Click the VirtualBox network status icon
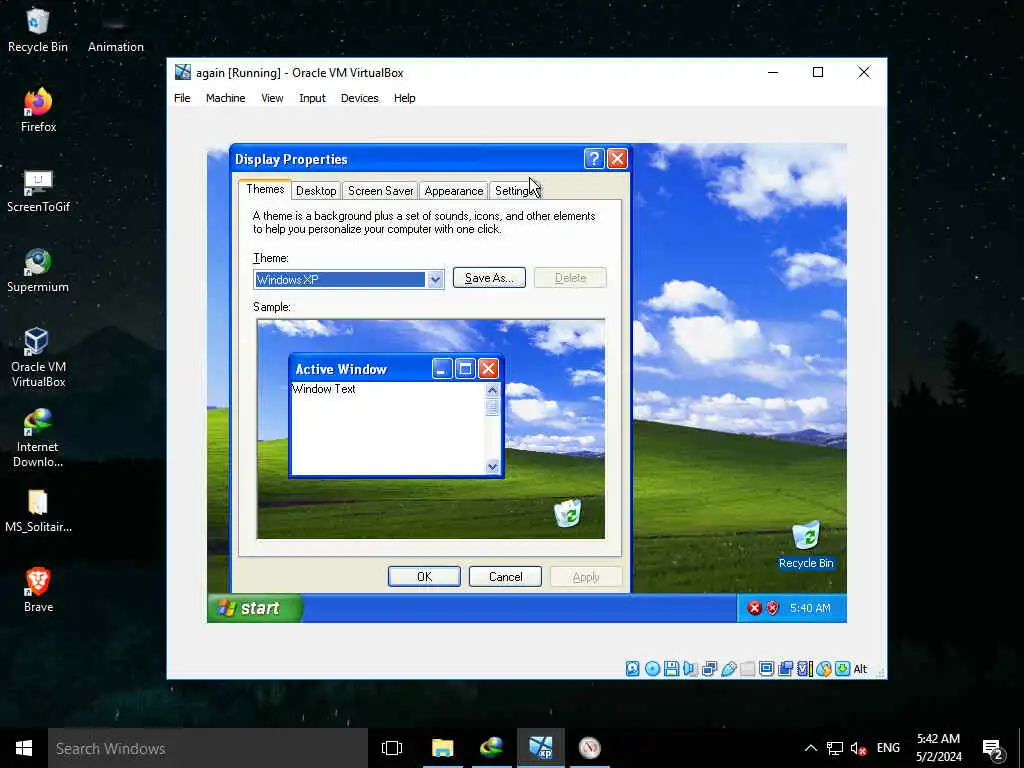1024x768 pixels. click(x=709, y=669)
